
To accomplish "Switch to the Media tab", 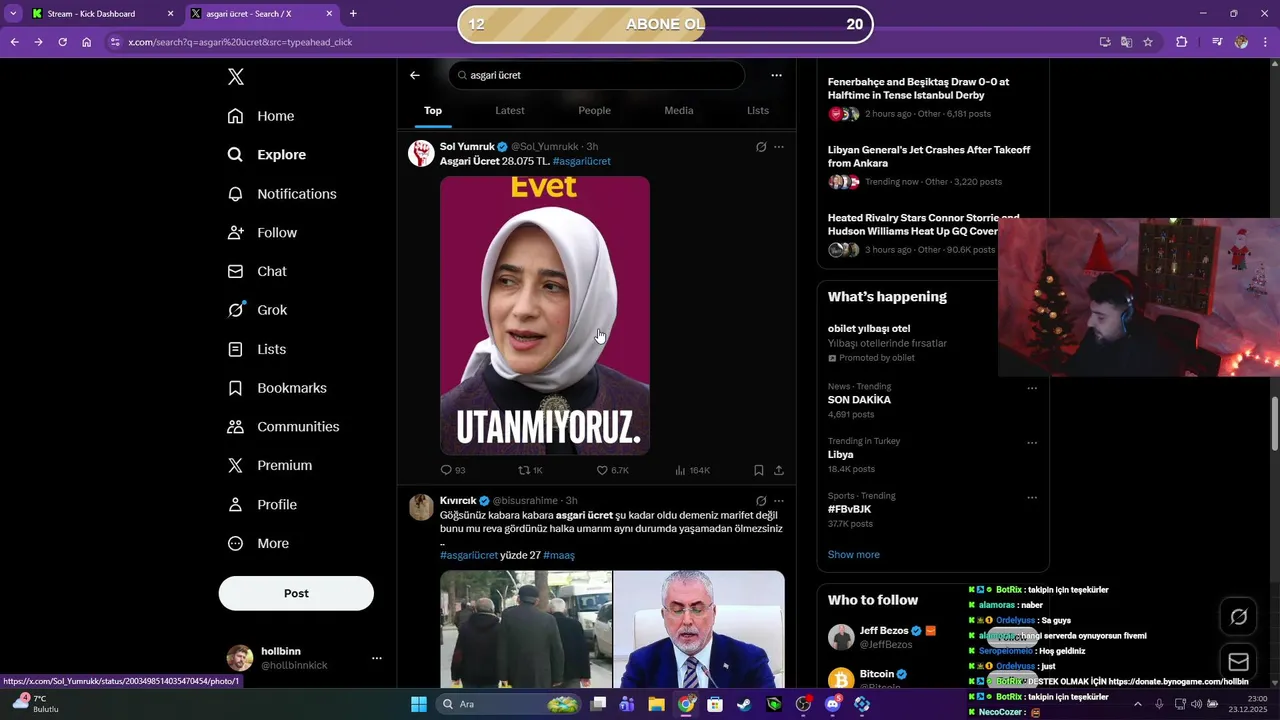I will [679, 110].
